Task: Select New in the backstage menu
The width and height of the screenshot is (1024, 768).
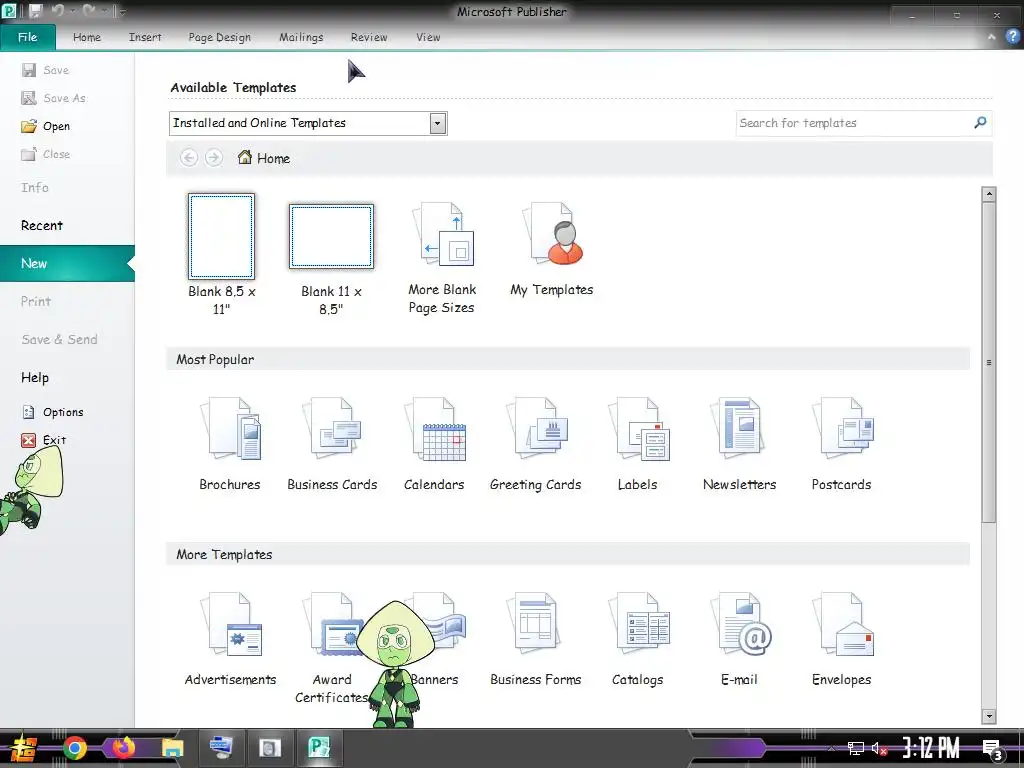Action: click(x=67, y=263)
